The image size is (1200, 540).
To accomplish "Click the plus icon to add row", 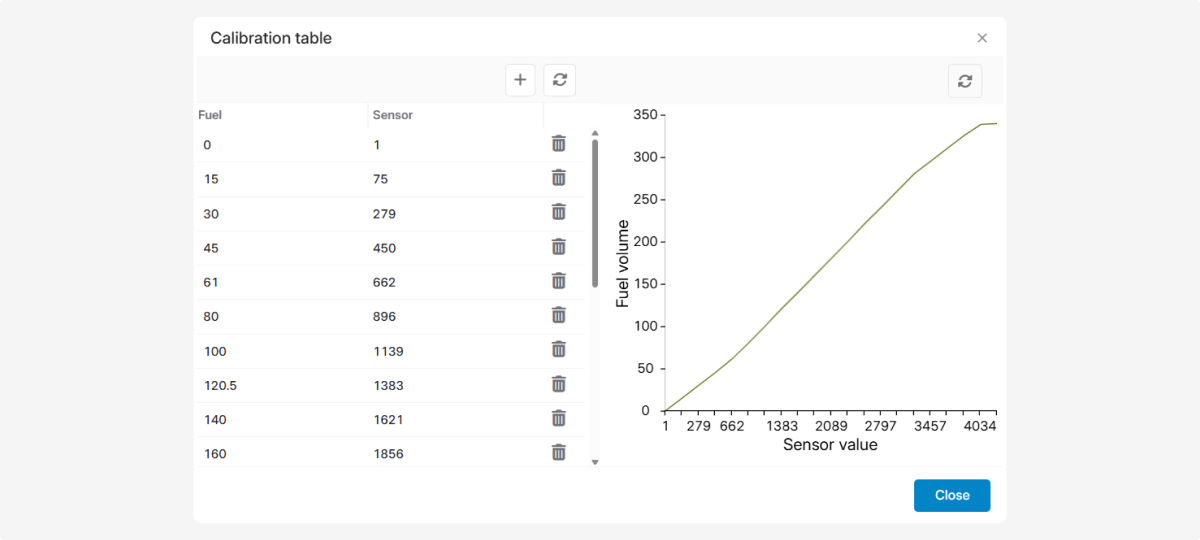I will tap(520, 80).
